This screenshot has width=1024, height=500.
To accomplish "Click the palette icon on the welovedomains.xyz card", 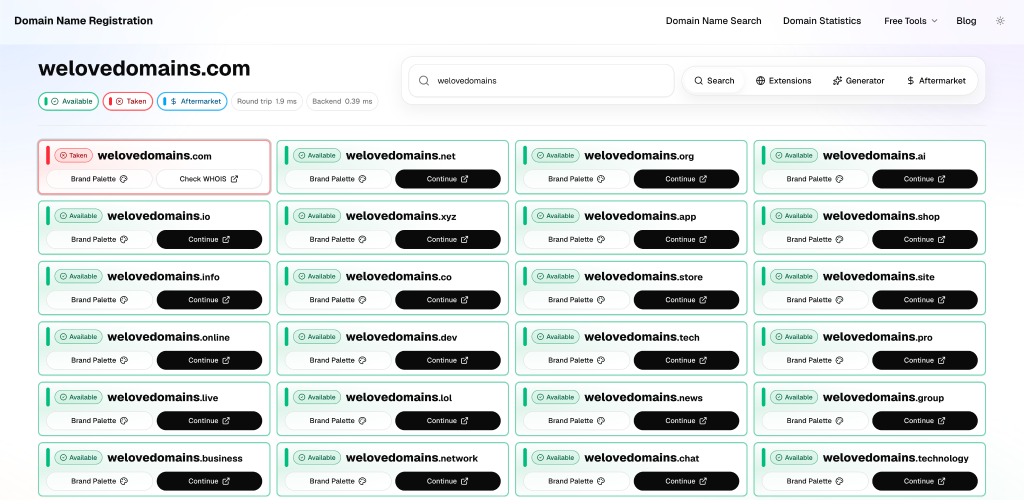I will coord(362,240).
